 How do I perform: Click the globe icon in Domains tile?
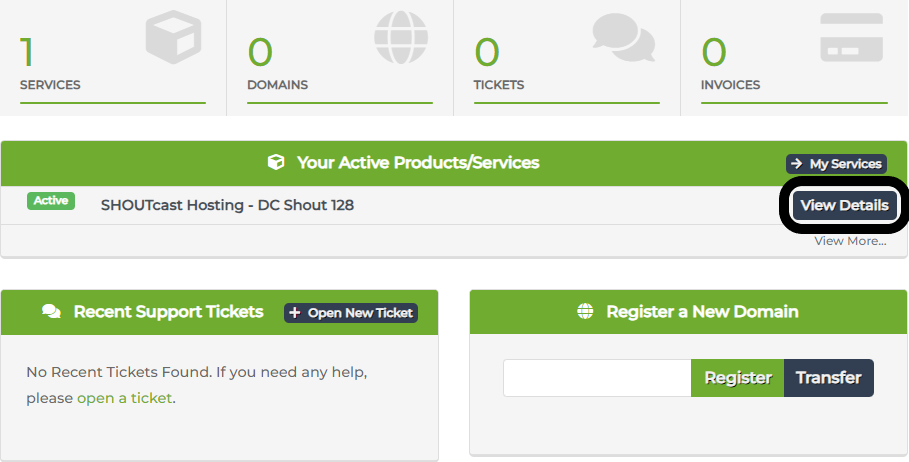(x=401, y=37)
